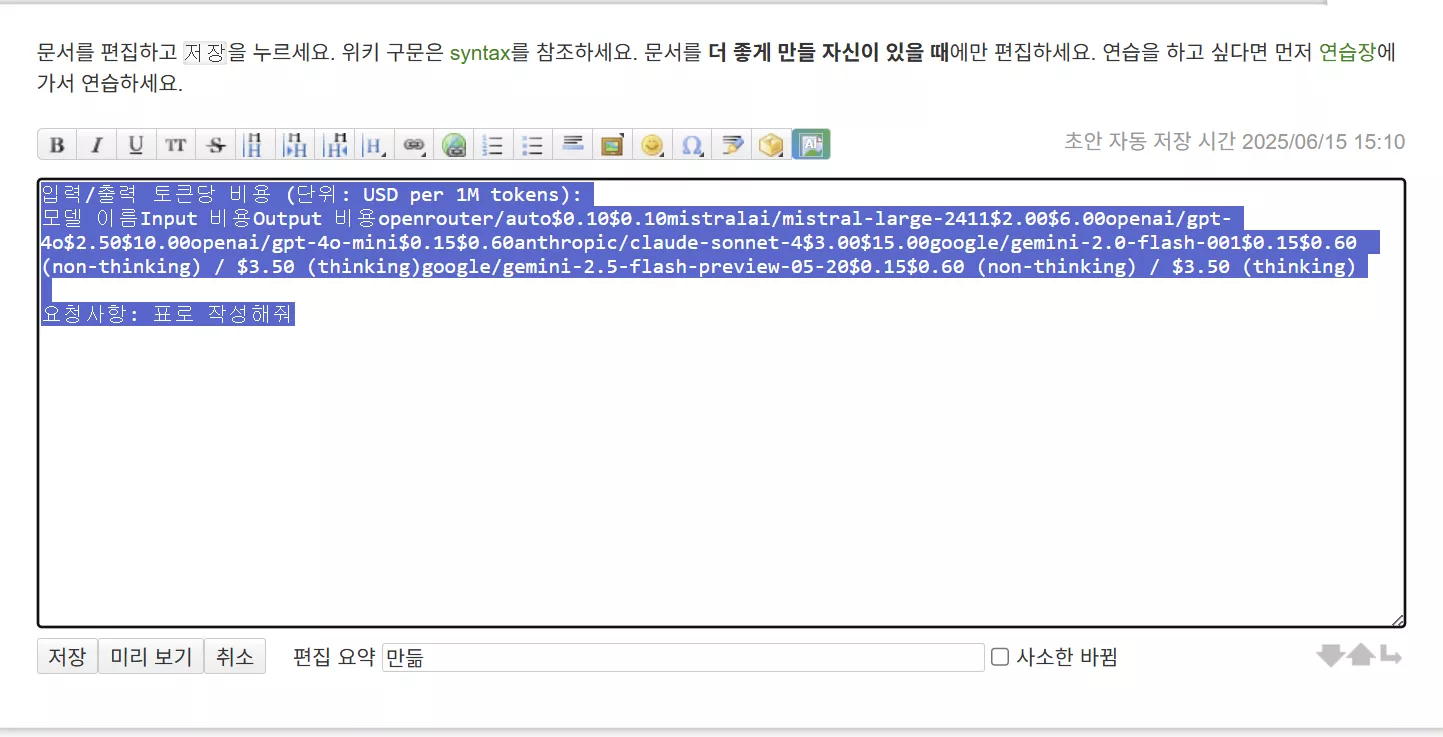Insert an external link using the globe icon
The image size is (1443, 737).
click(454, 145)
